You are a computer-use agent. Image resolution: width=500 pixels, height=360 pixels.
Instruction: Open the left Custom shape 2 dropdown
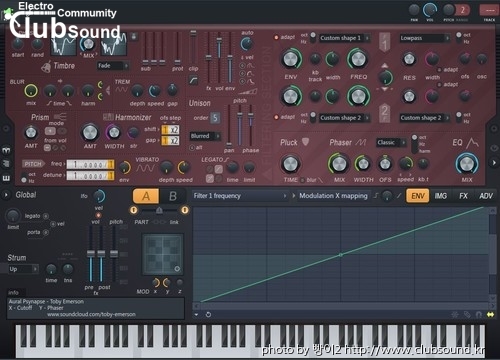click(x=344, y=118)
